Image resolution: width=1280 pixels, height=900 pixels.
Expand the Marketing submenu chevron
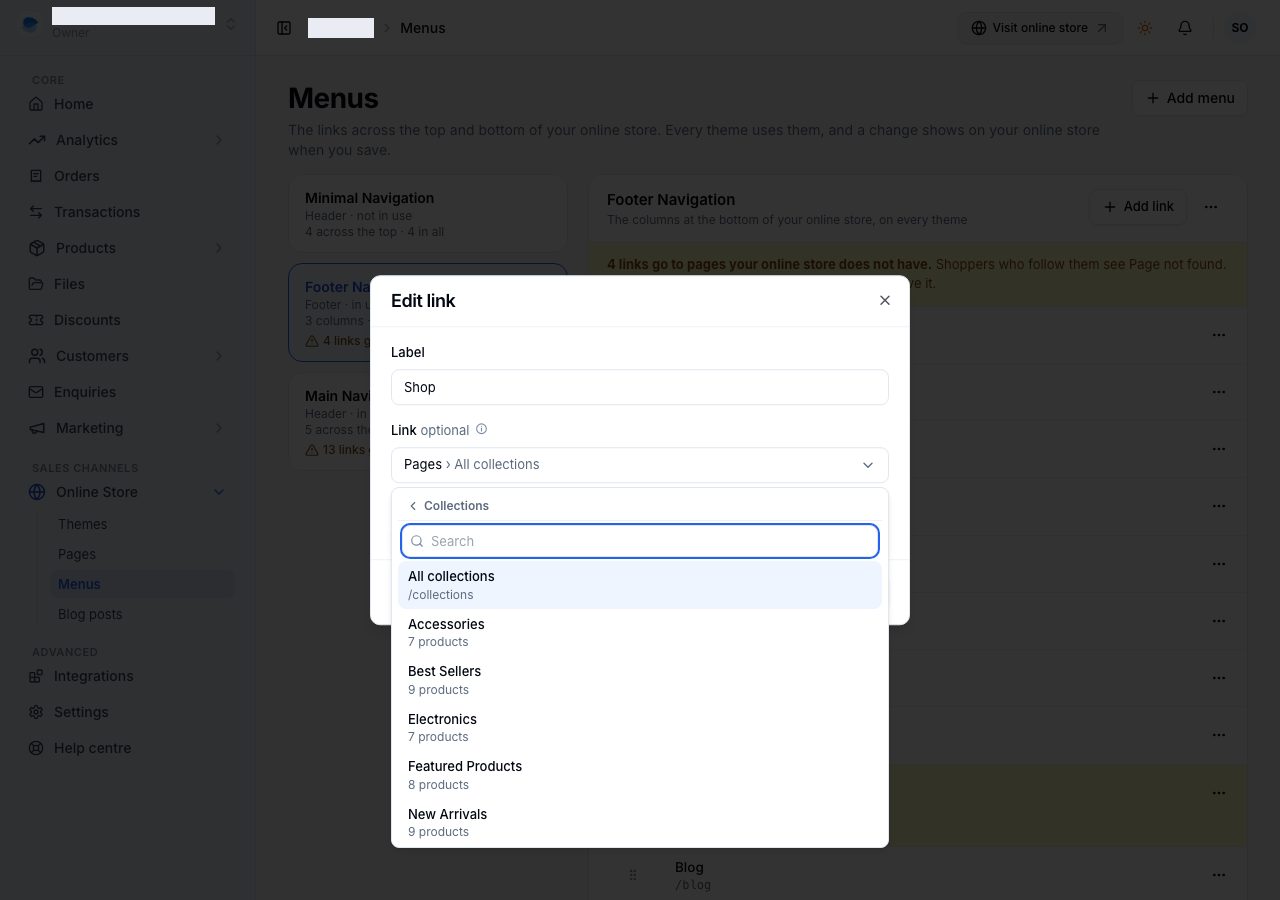(x=219, y=428)
